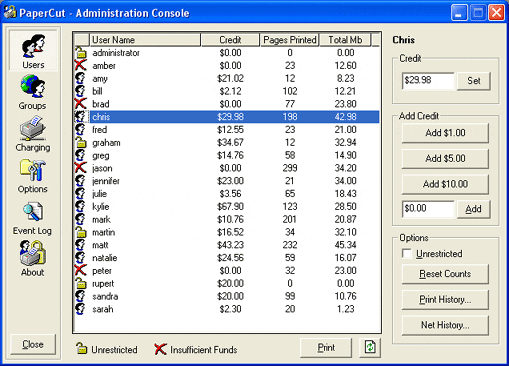This screenshot has width=509, height=366.
Task: Click the Add $5.00 button
Action: coord(445,159)
